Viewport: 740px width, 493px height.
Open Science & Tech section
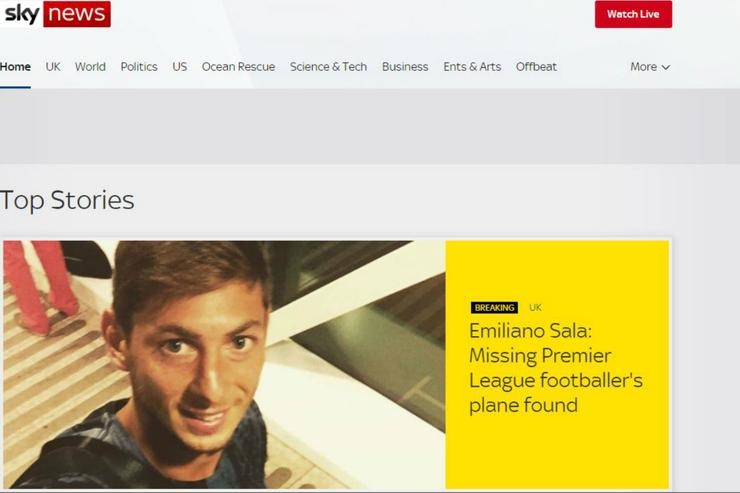pyautogui.click(x=328, y=67)
